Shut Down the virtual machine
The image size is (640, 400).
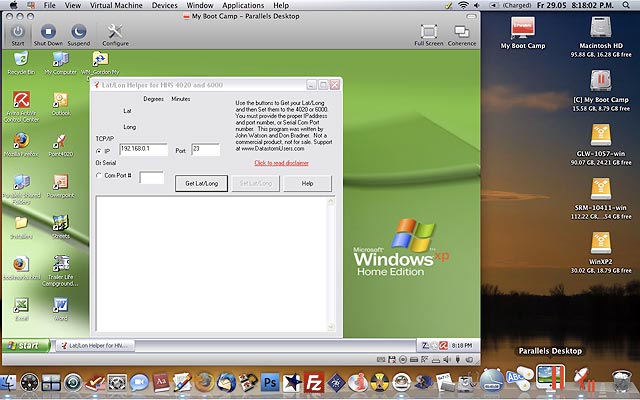pyautogui.click(x=48, y=32)
